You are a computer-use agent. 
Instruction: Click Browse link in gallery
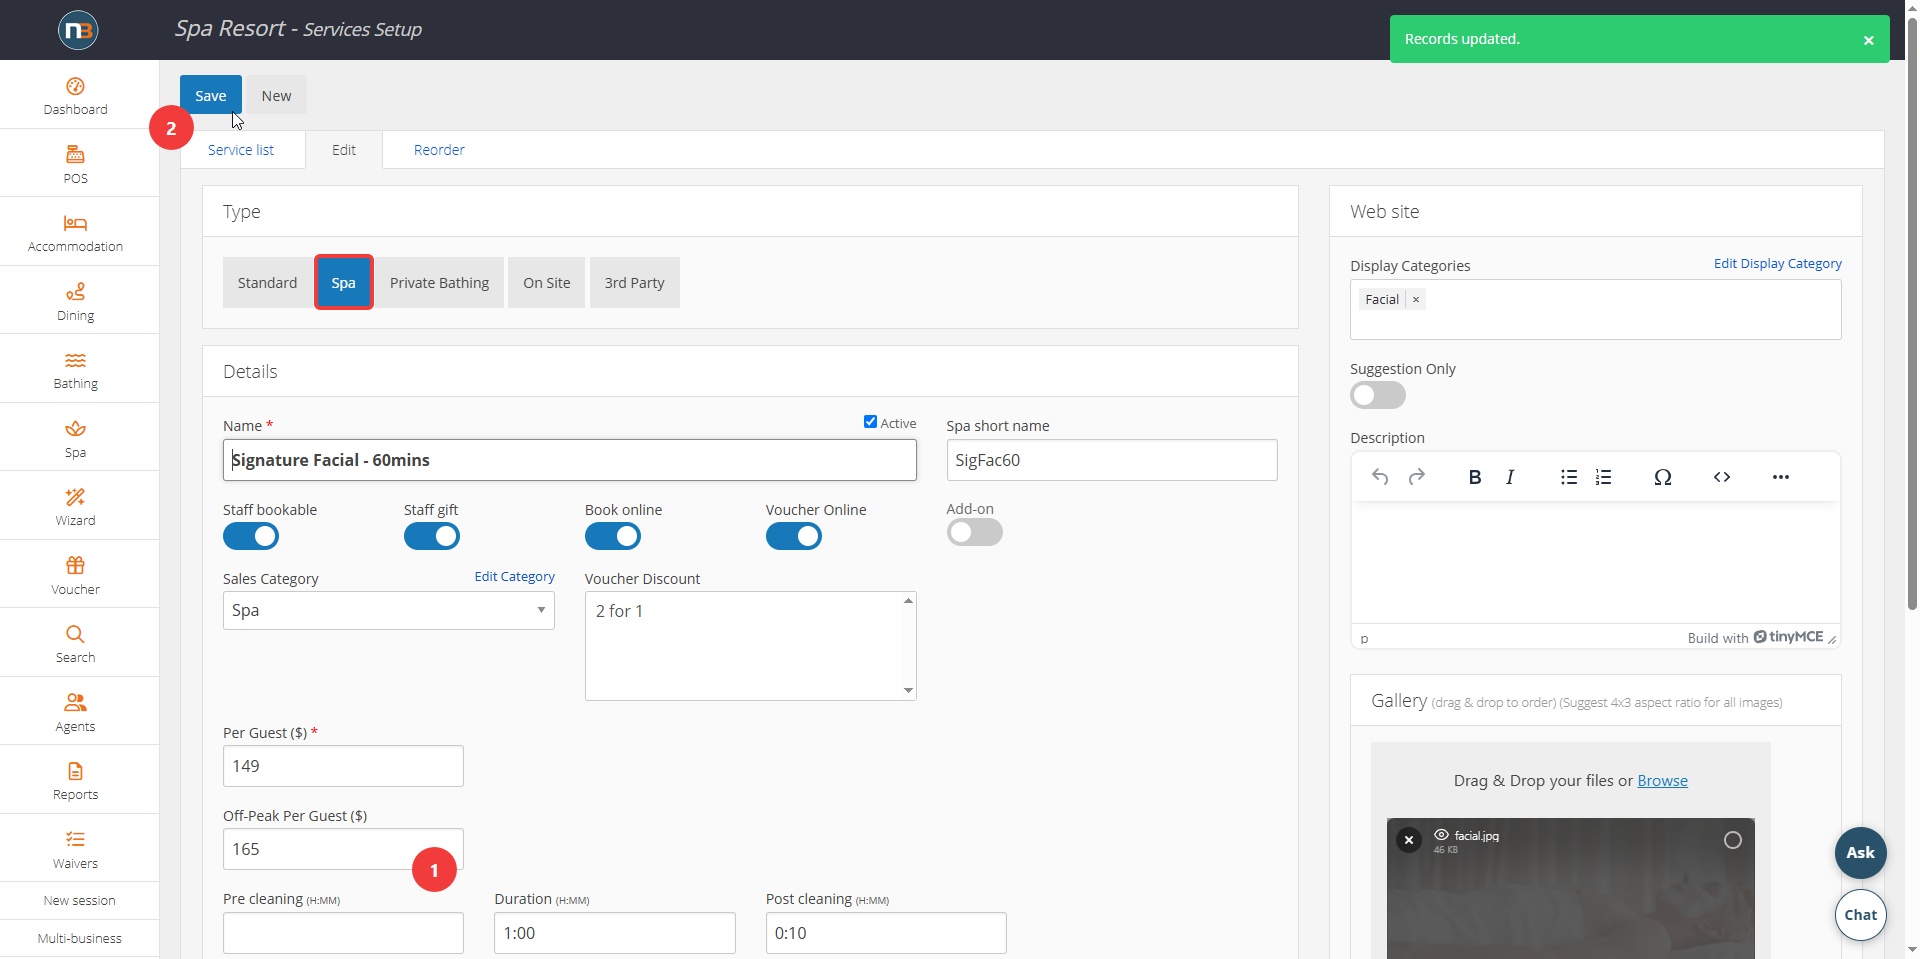click(1662, 781)
